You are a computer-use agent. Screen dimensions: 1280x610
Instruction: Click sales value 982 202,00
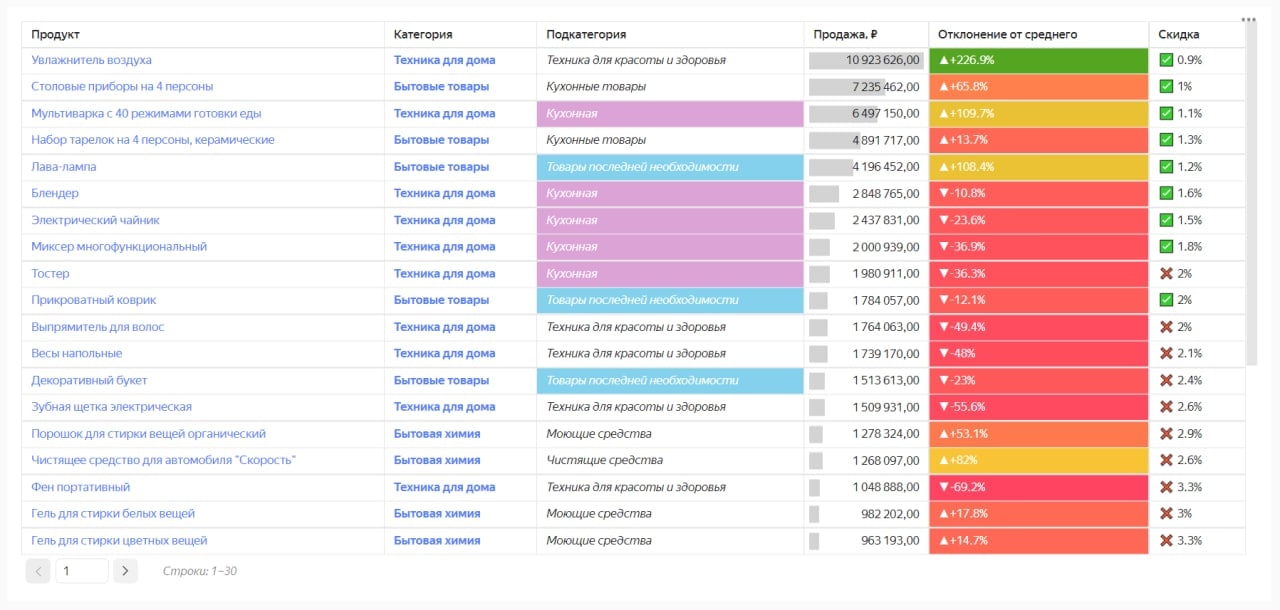tap(890, 513)
